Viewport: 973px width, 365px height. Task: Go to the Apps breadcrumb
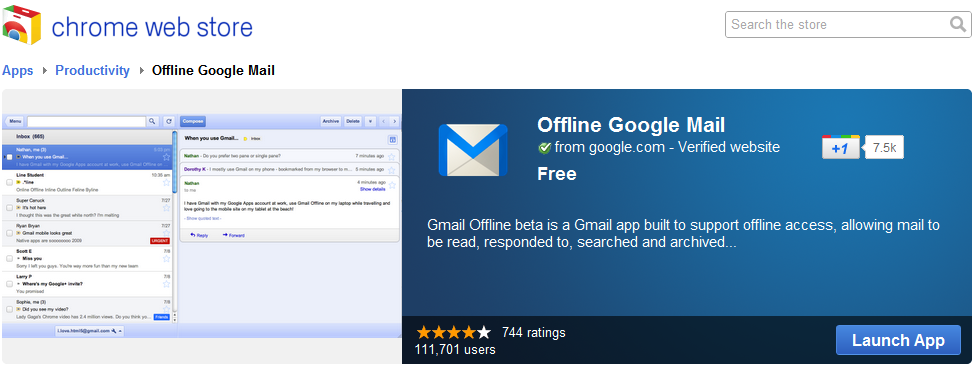click(17, 70)
